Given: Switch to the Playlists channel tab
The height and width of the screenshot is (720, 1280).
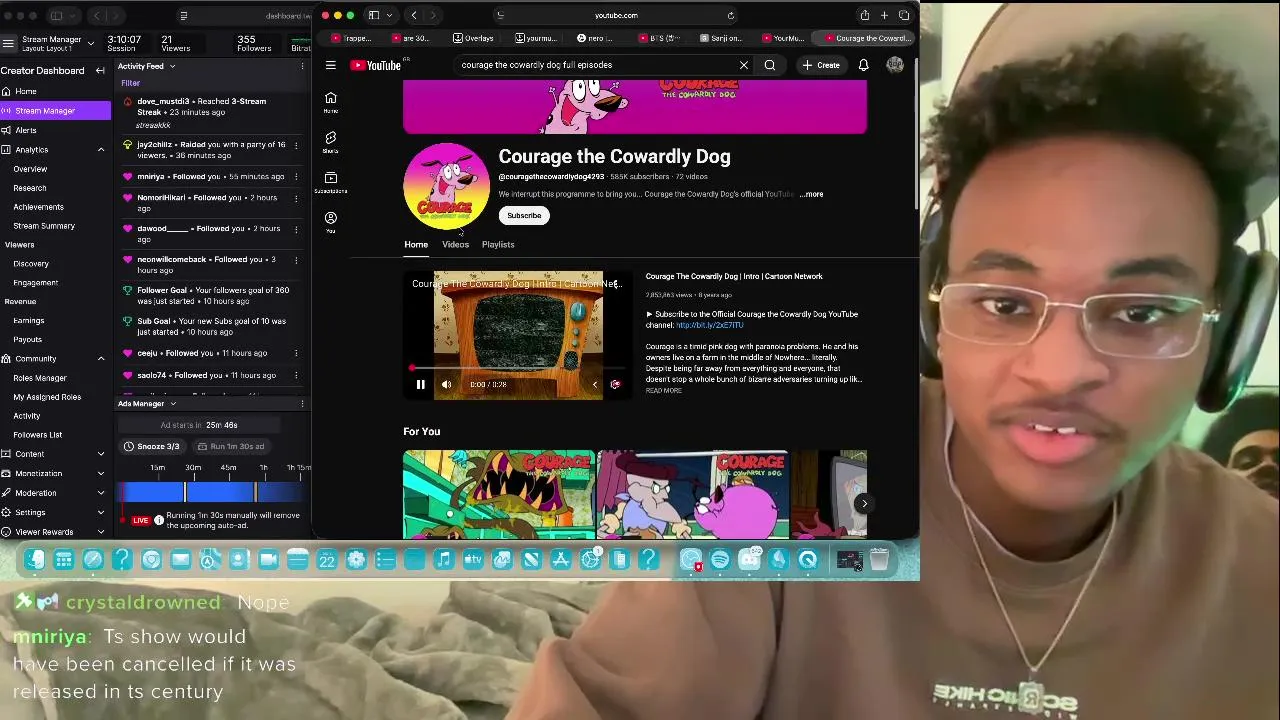Looking at the screenshot, I should [x=498, y=244].
